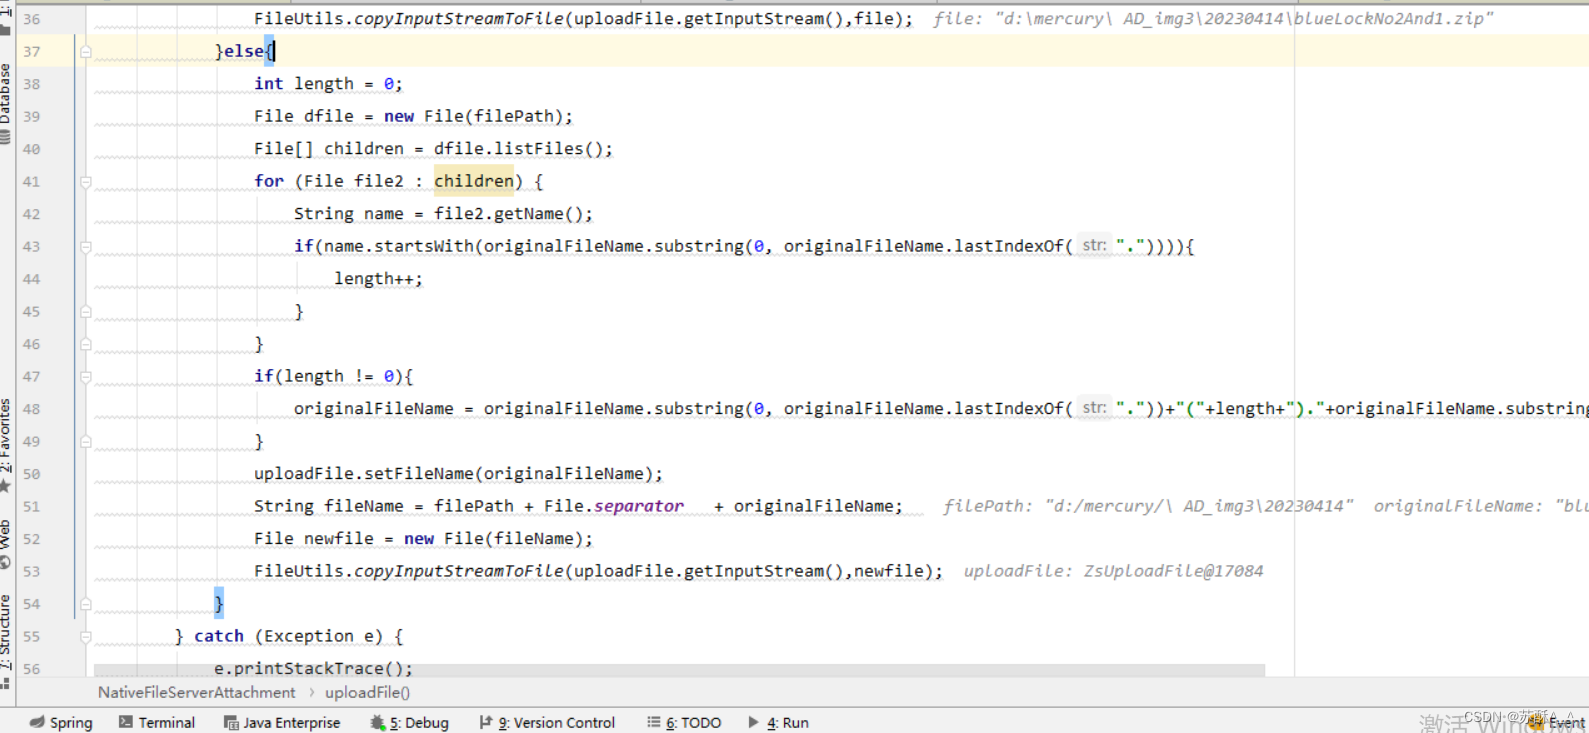Open the Java Enterprise tool window

pyautogui.click(x=282, y=722)
